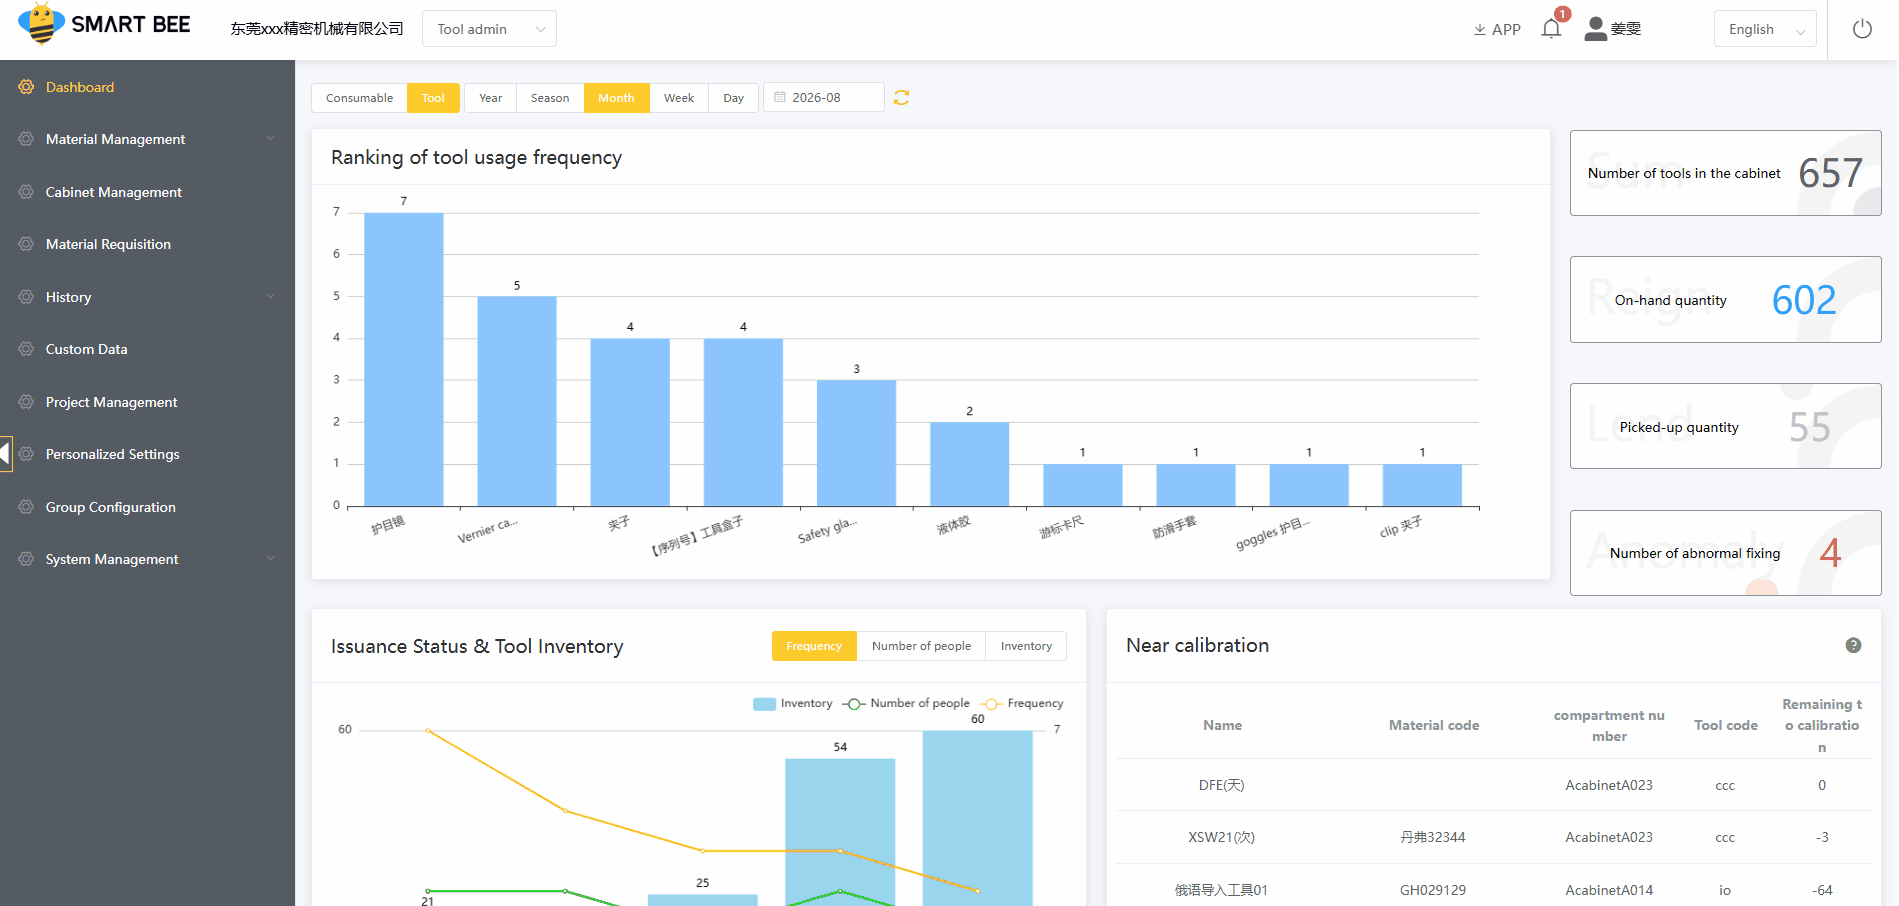Open the Tool admin role dropdown
Screen dimensions: 1899x906
tap(489, 29)
